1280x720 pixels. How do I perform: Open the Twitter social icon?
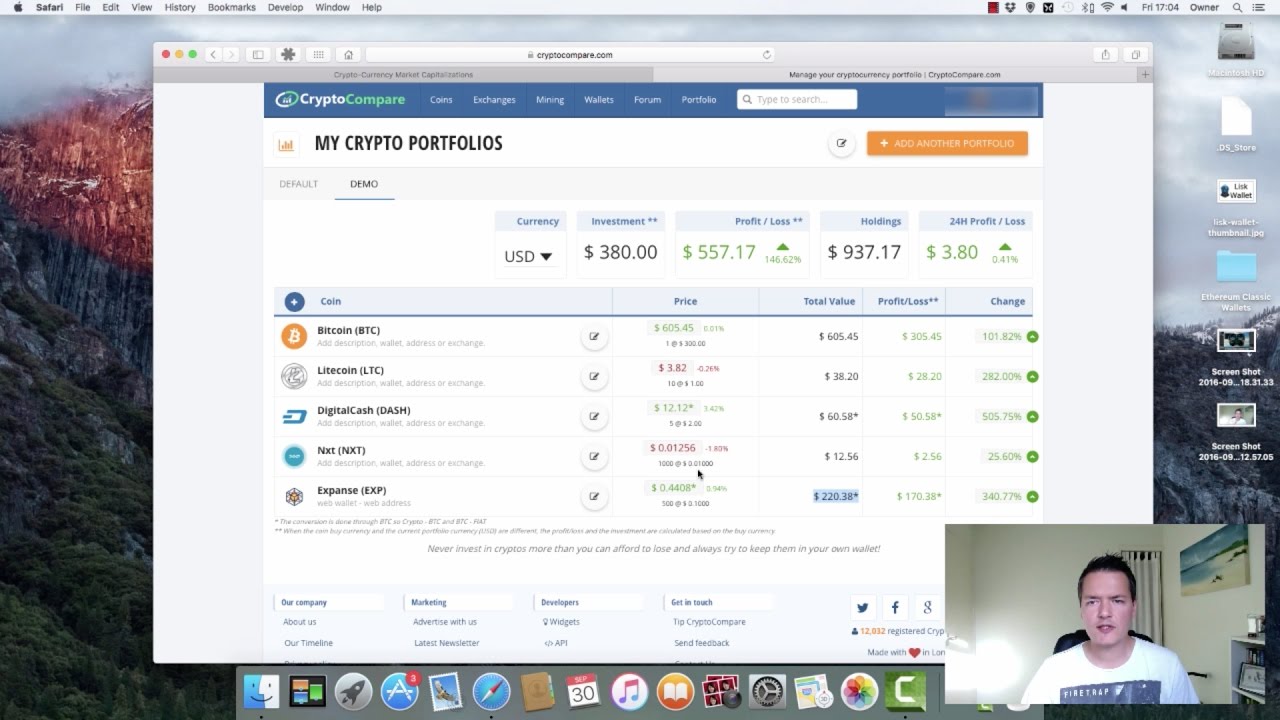(x=862, y=607)
